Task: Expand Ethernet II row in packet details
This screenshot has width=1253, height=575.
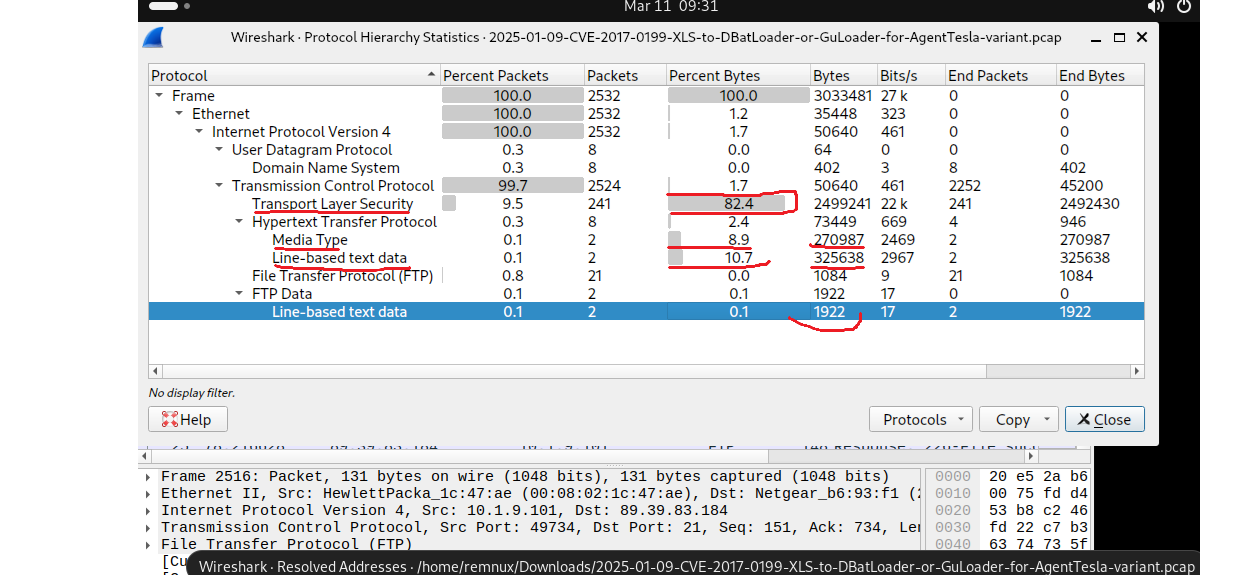Action: tap(149, 494)
